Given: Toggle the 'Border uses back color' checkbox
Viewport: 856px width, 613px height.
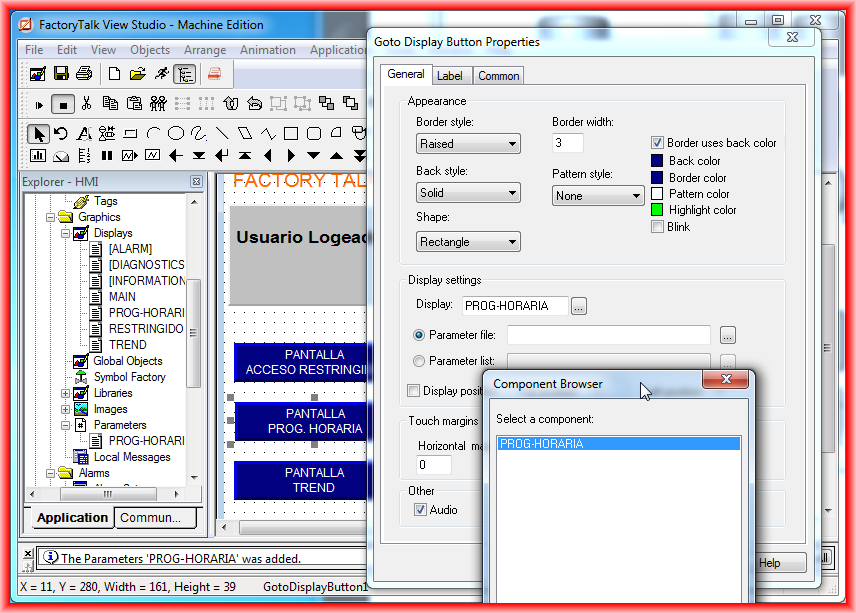Looking at the screenshot, I should [x=658, y=143].
